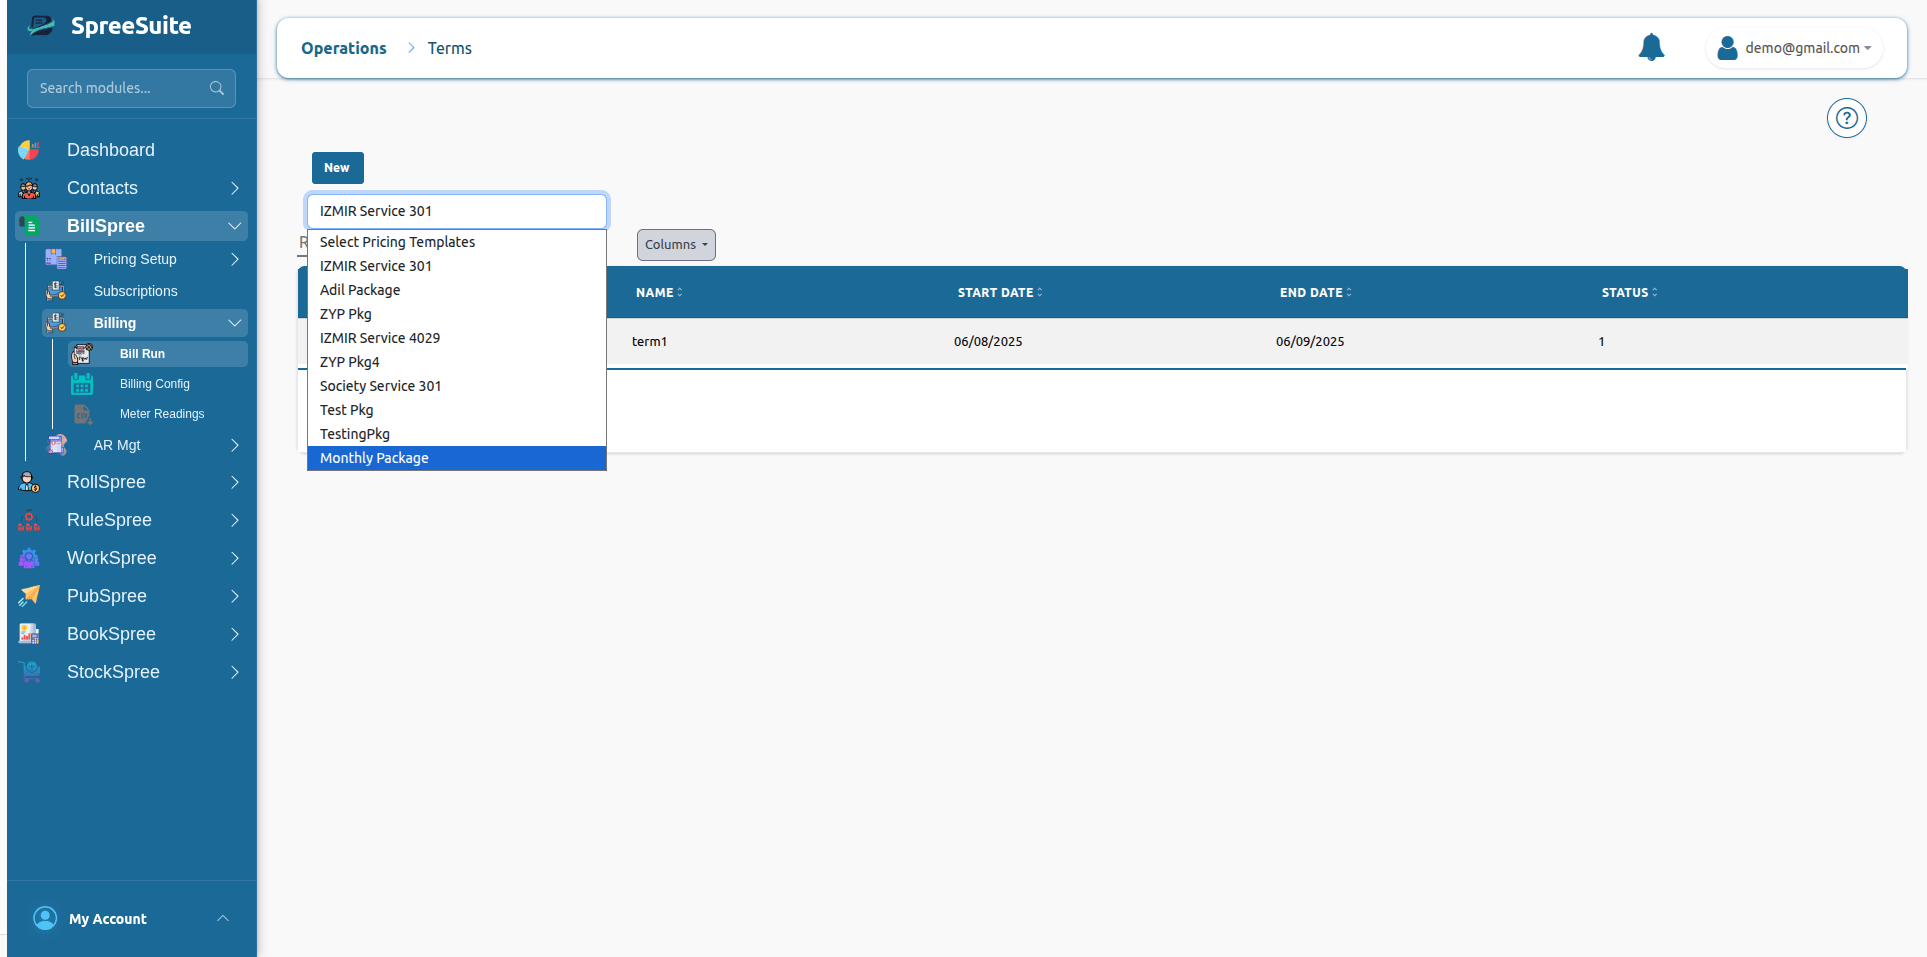Open the Columns dropdown

click(x=676, y=245)
